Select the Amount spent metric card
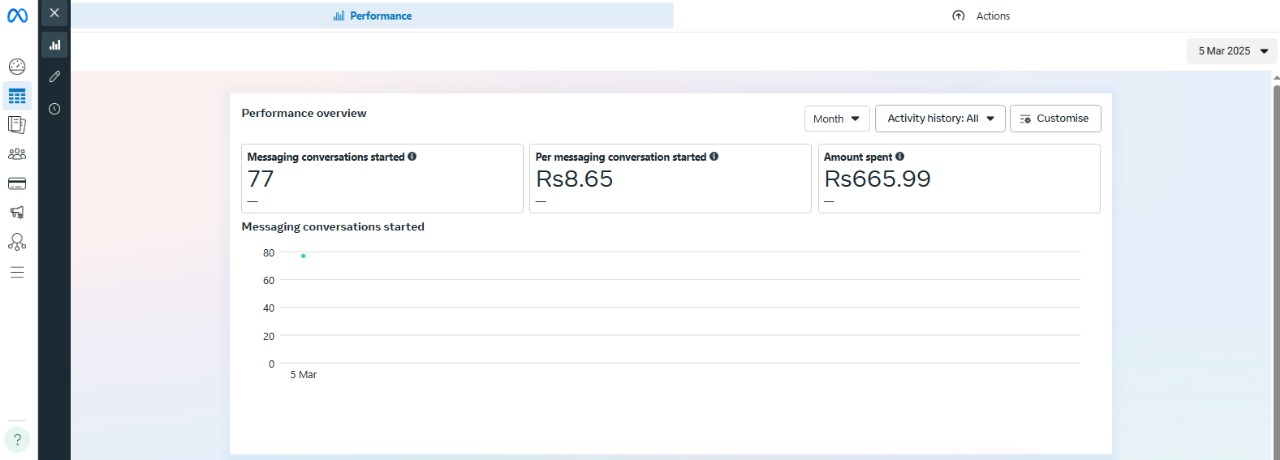1280x460 pixels. [958, 179]
